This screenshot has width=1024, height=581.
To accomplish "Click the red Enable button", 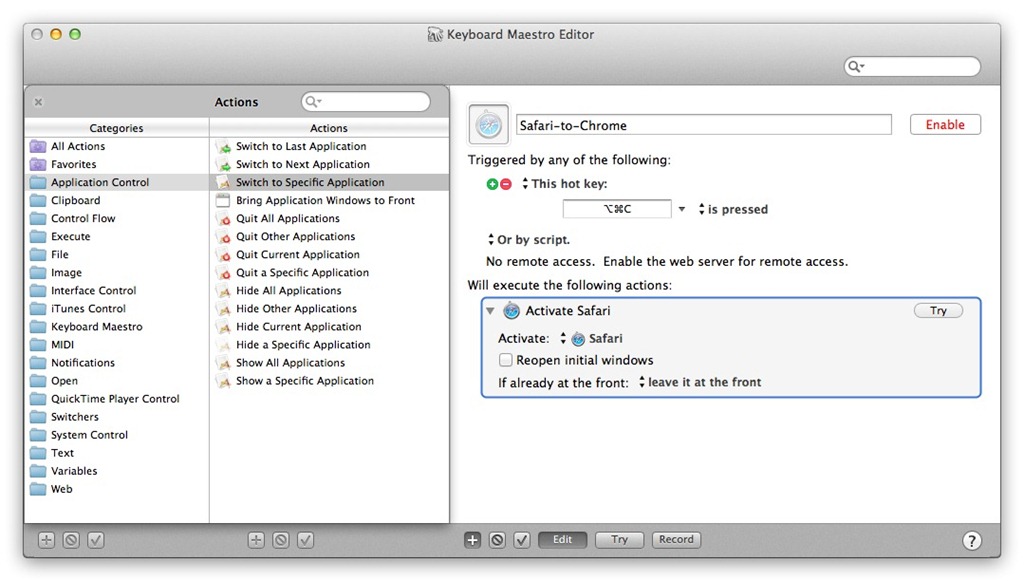I will pyautogui.click(x=945, y=125).
